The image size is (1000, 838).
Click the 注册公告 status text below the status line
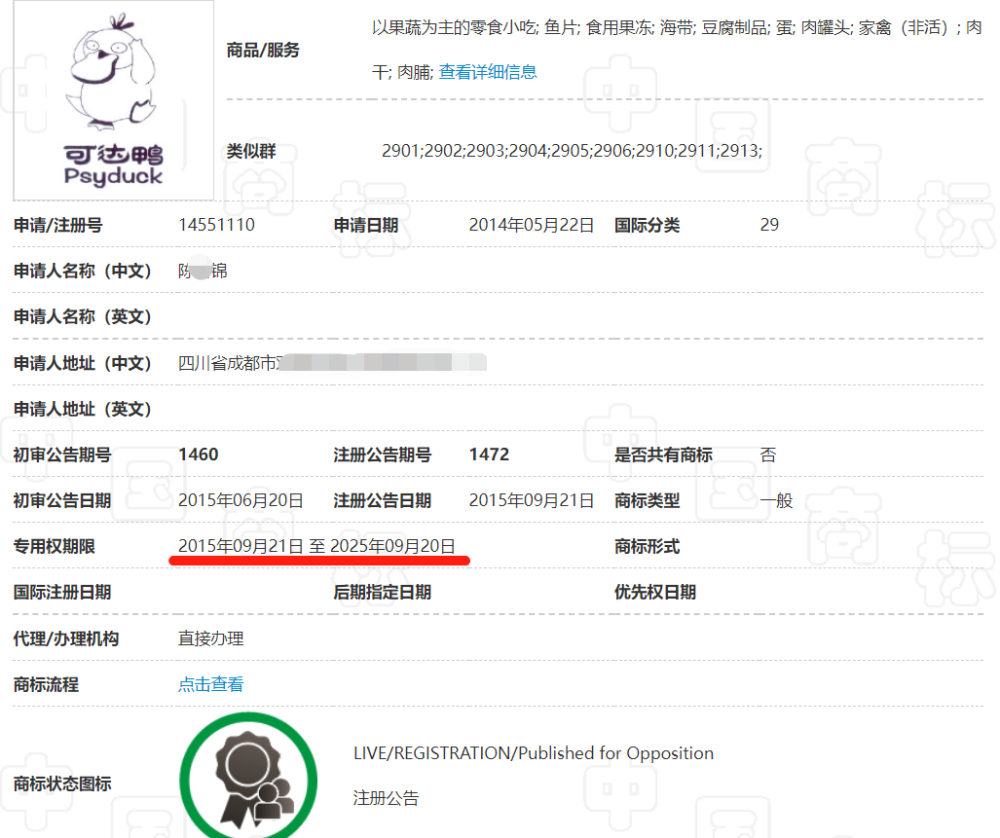click(386, 798)
